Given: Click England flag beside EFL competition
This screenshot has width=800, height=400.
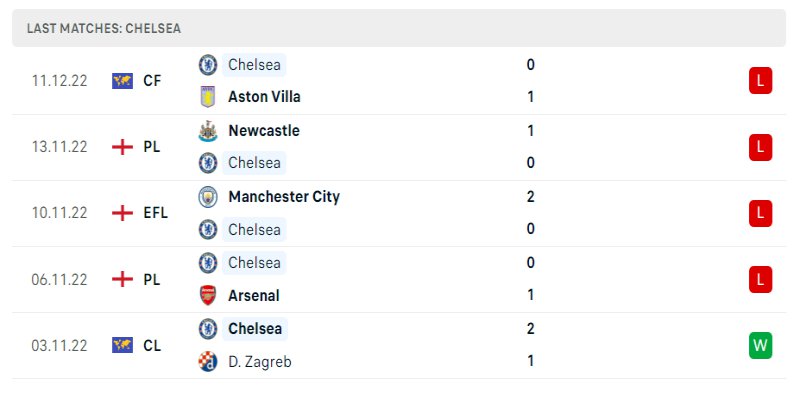Looking at the screenshot, I should click(x=122, y=213).
